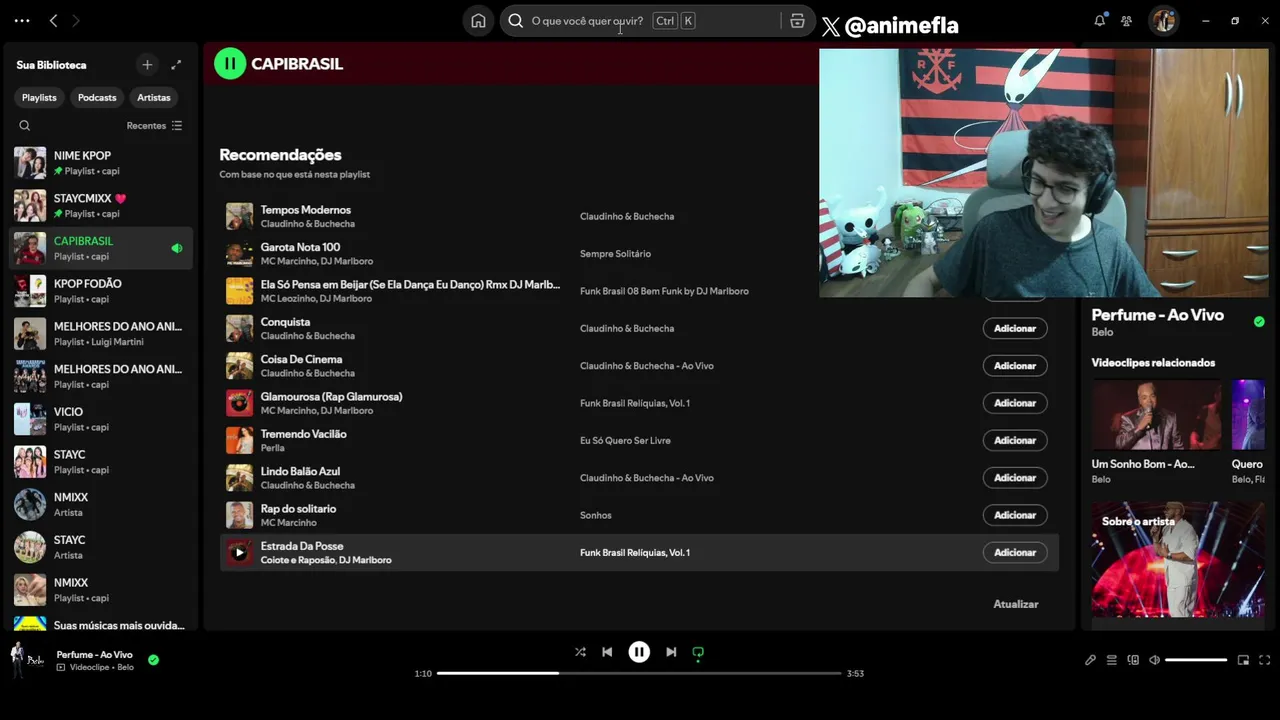Refresh recommendations with Atualizar
Image resolution: width=1280 pixels, height=720 pixels.
click(x=1016, y=604)
